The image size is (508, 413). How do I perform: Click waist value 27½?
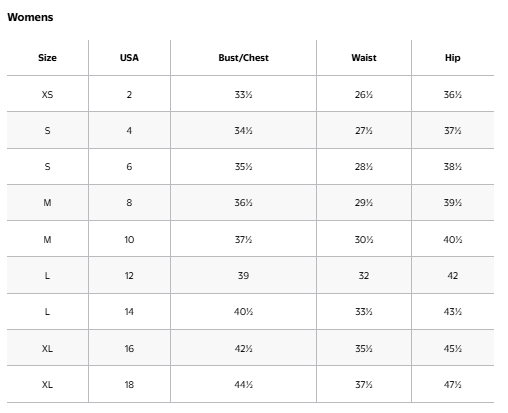(x=364, y=131)
